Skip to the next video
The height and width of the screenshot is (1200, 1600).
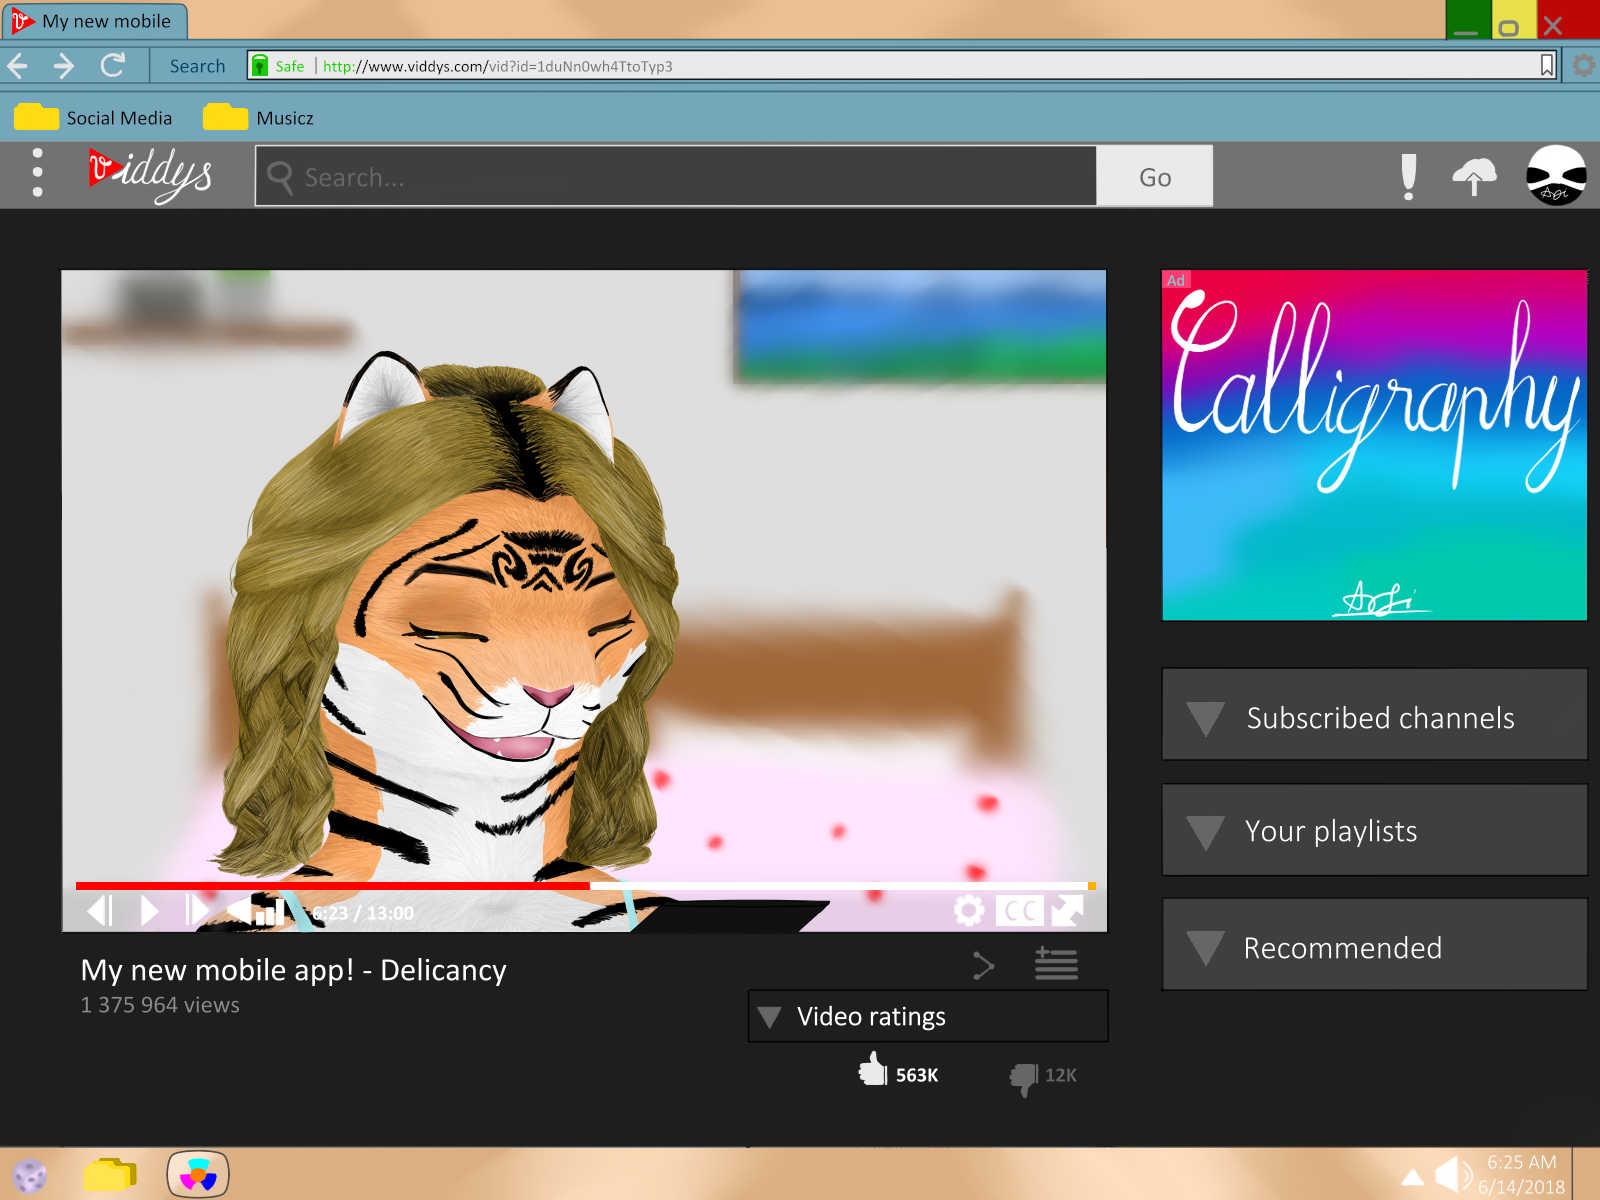(x=196, y=911)
